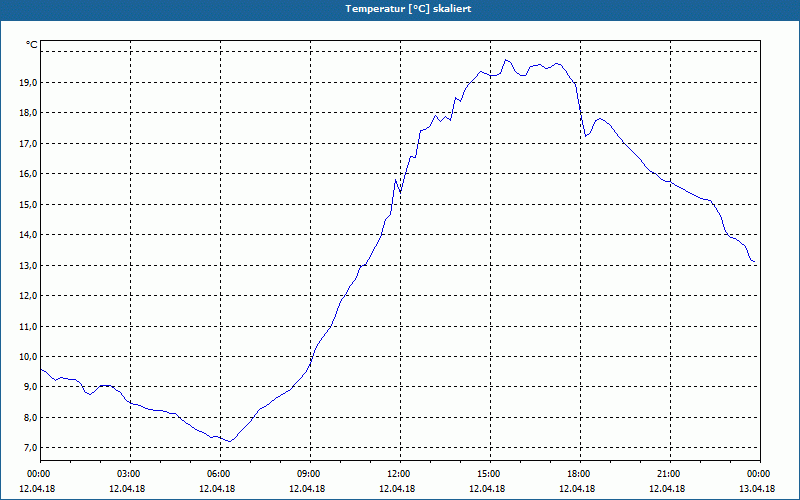Click the 21:00 time axis label
Viewport: 800px width, 500px height.
pos(670,474)
